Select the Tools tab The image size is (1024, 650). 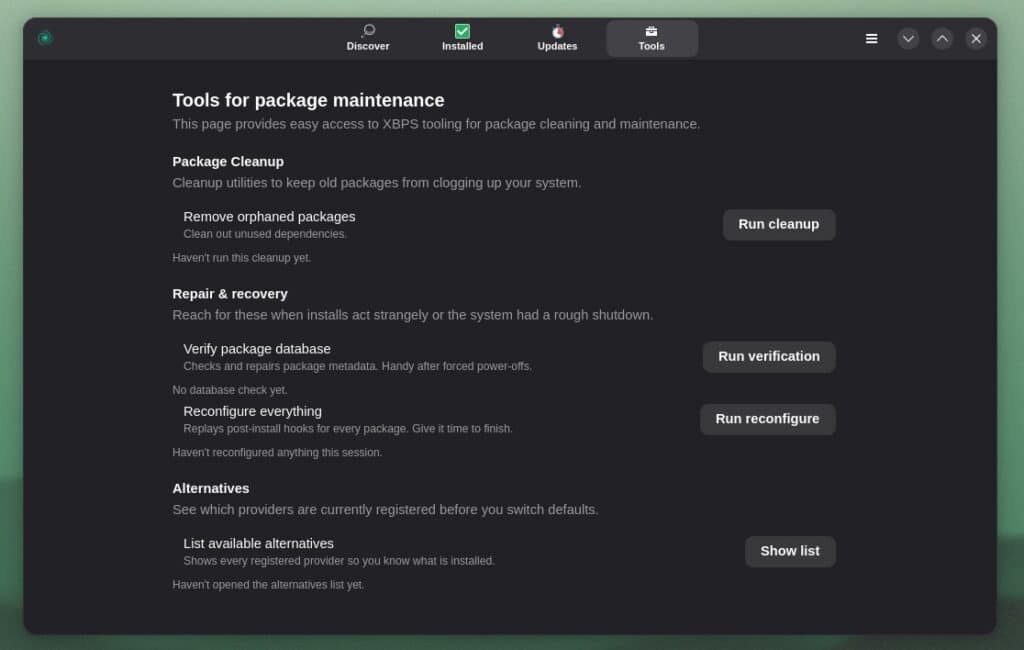pyautogui.click(x=652, y=38)
